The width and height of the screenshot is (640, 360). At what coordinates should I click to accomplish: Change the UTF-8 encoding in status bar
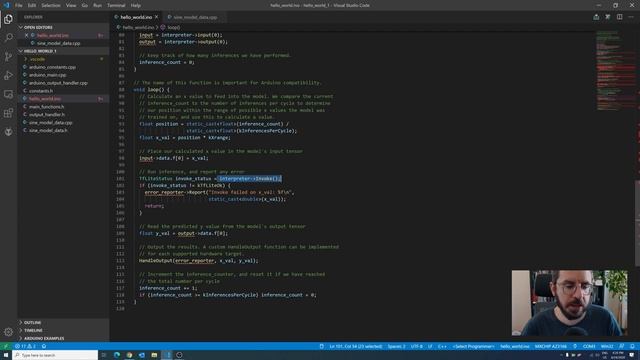click(x=416, y=346)
